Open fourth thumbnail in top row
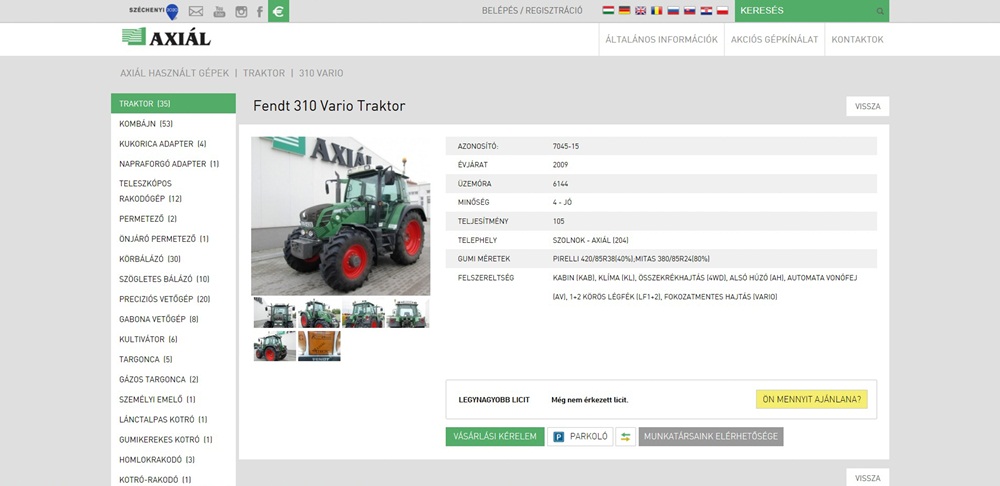Screen dimensions: 1000x486 (x=408, y=313)
